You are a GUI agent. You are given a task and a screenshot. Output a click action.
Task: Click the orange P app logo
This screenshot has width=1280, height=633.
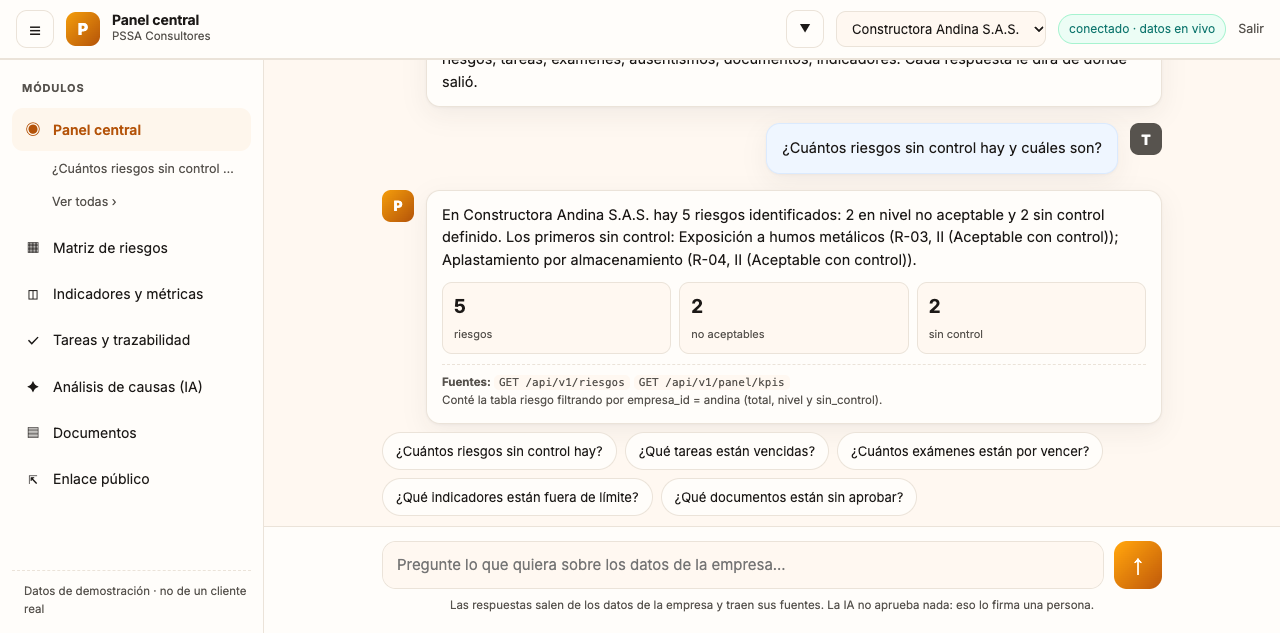point(83,29)
